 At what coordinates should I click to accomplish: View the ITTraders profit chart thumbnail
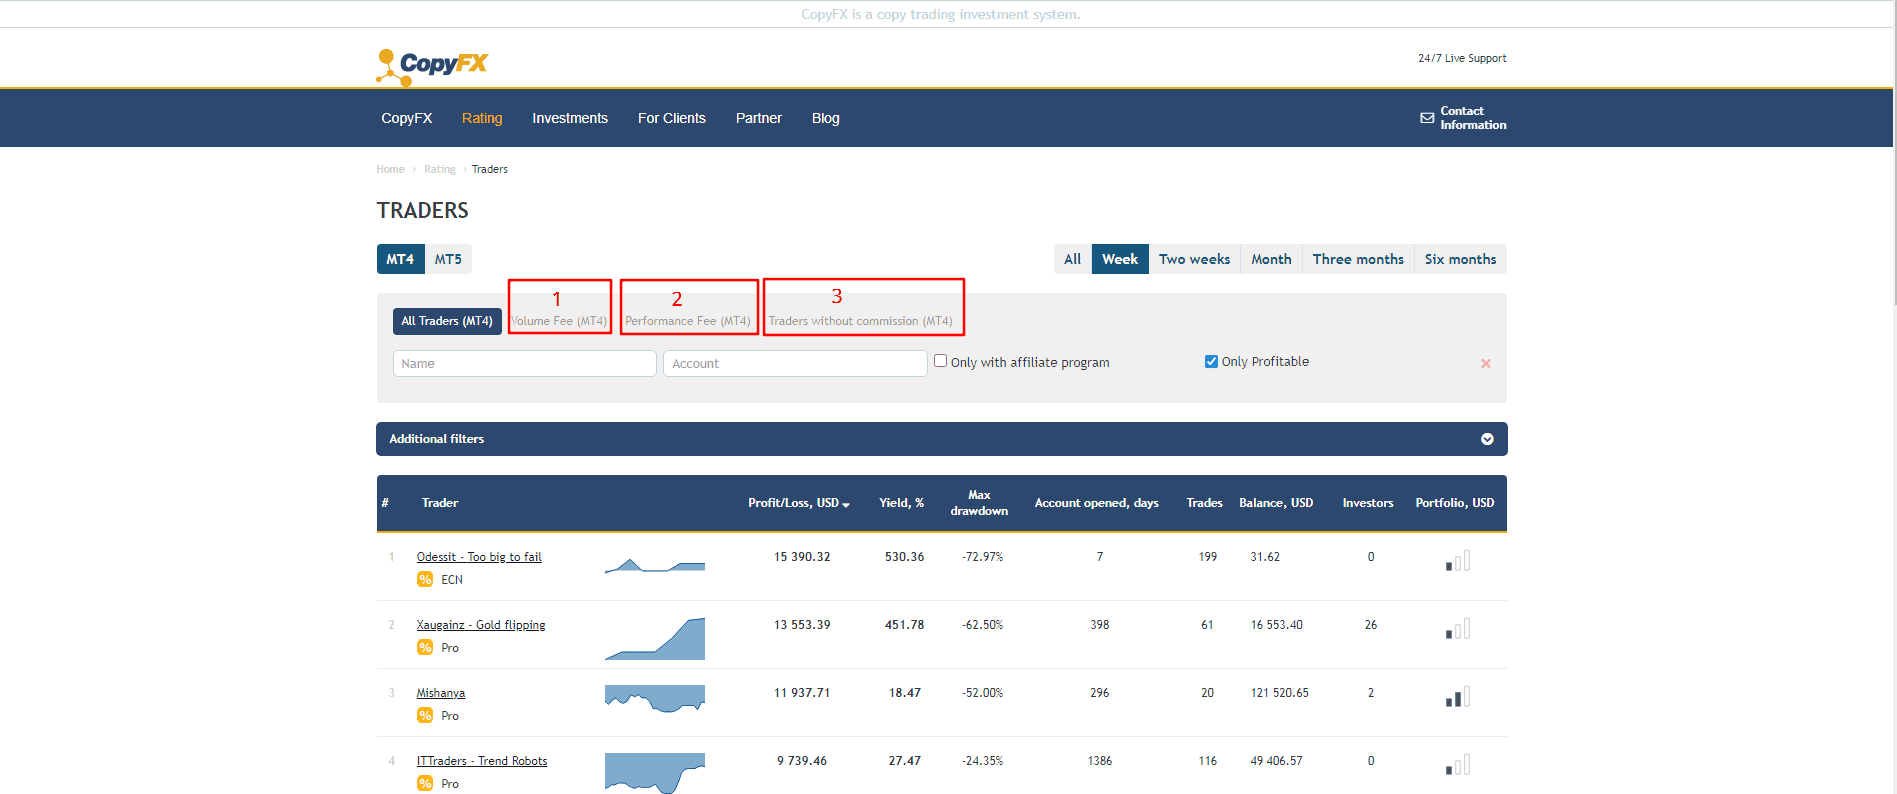[x=655, y=773]
